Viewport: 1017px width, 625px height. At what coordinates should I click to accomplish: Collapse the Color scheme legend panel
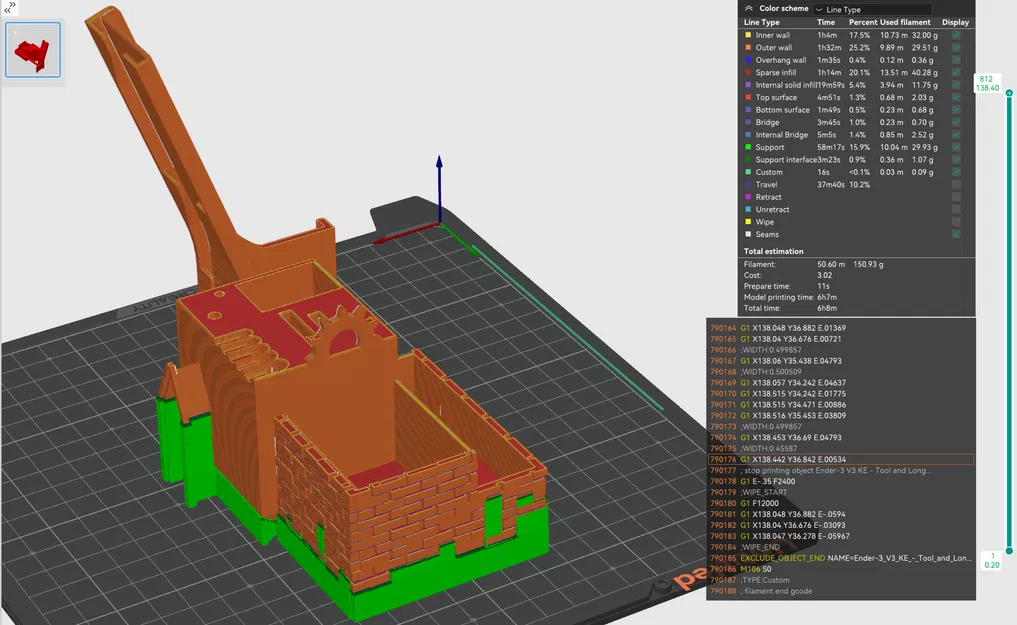click(x=748, y=8)
